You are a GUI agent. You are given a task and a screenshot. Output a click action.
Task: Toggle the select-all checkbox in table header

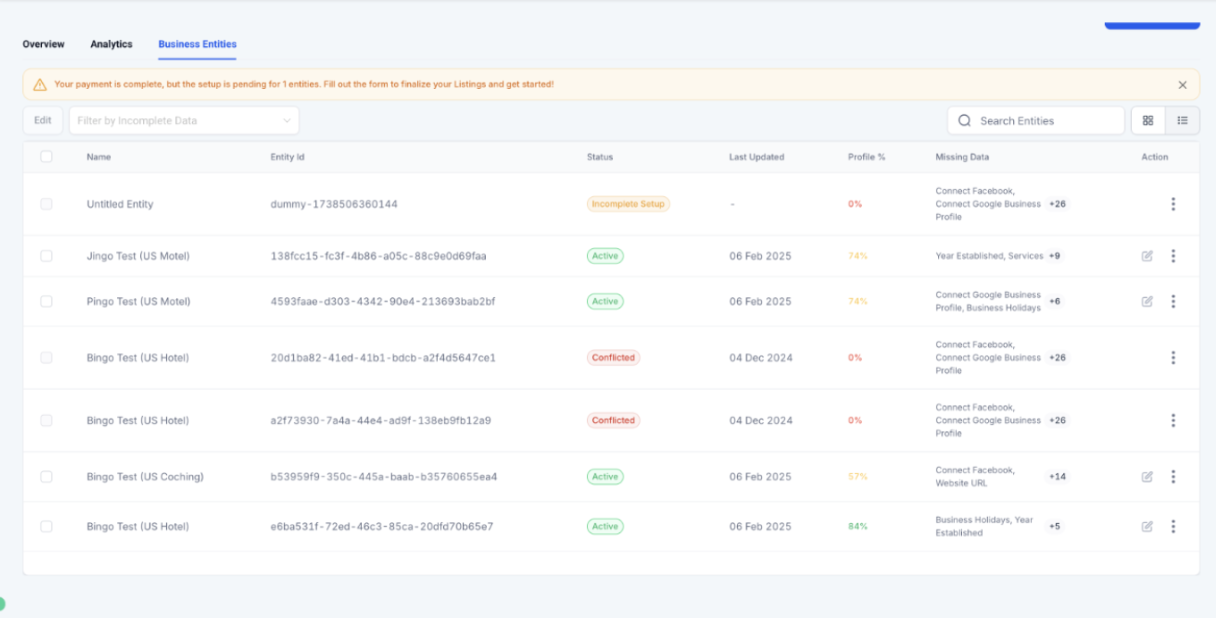tap(46, 157)
